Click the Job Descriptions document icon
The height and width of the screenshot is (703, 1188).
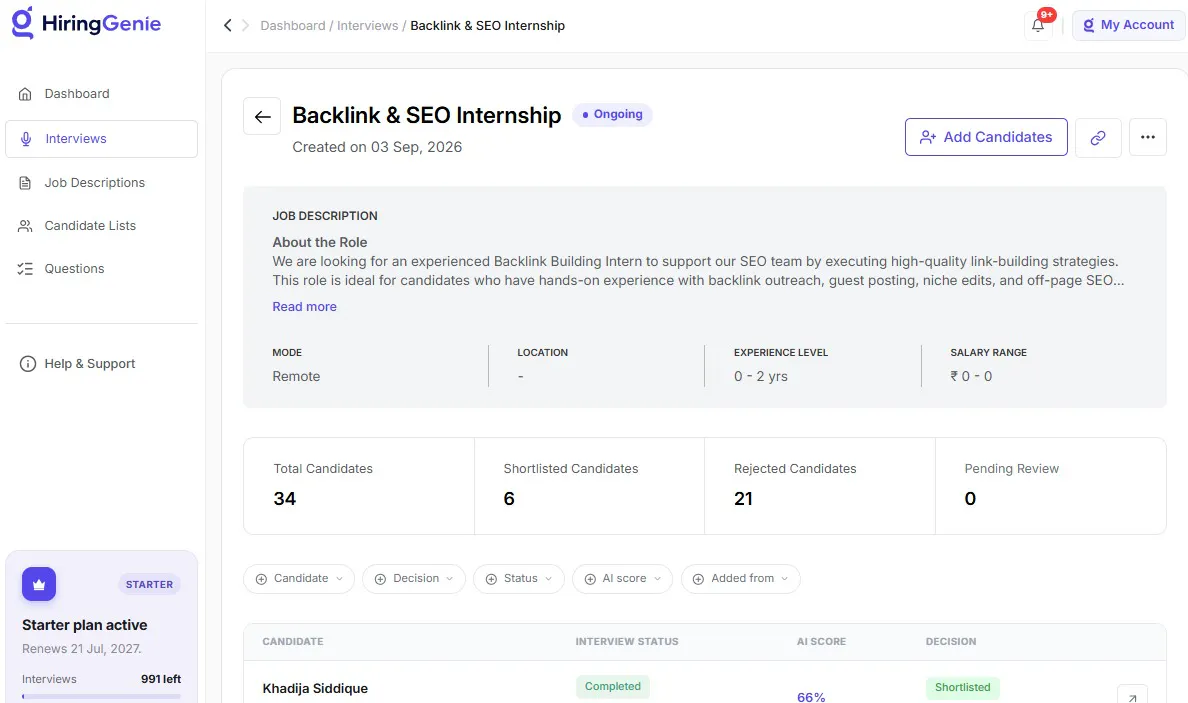25,183
